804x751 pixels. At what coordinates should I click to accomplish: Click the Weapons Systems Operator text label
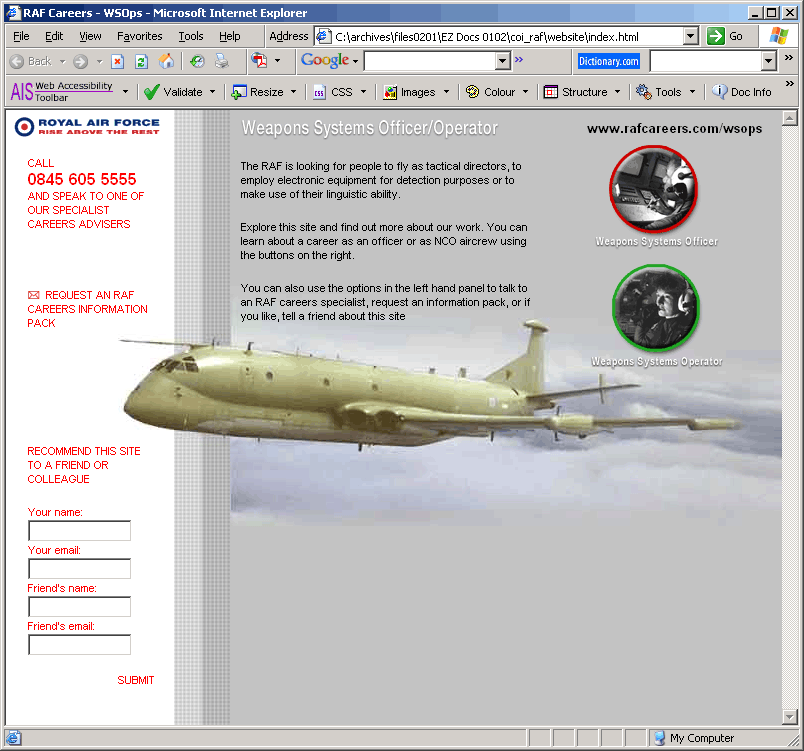(657, 361)
